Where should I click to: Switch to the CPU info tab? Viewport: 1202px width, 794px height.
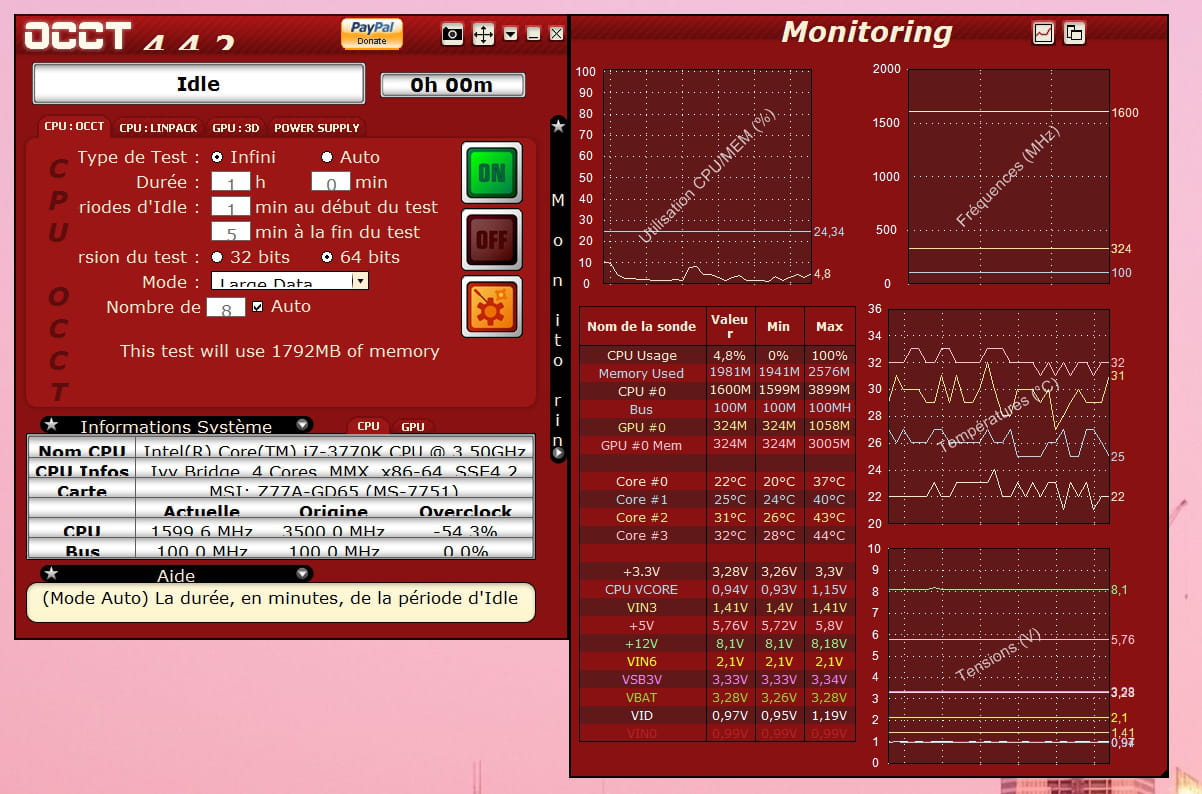point(368,426)
